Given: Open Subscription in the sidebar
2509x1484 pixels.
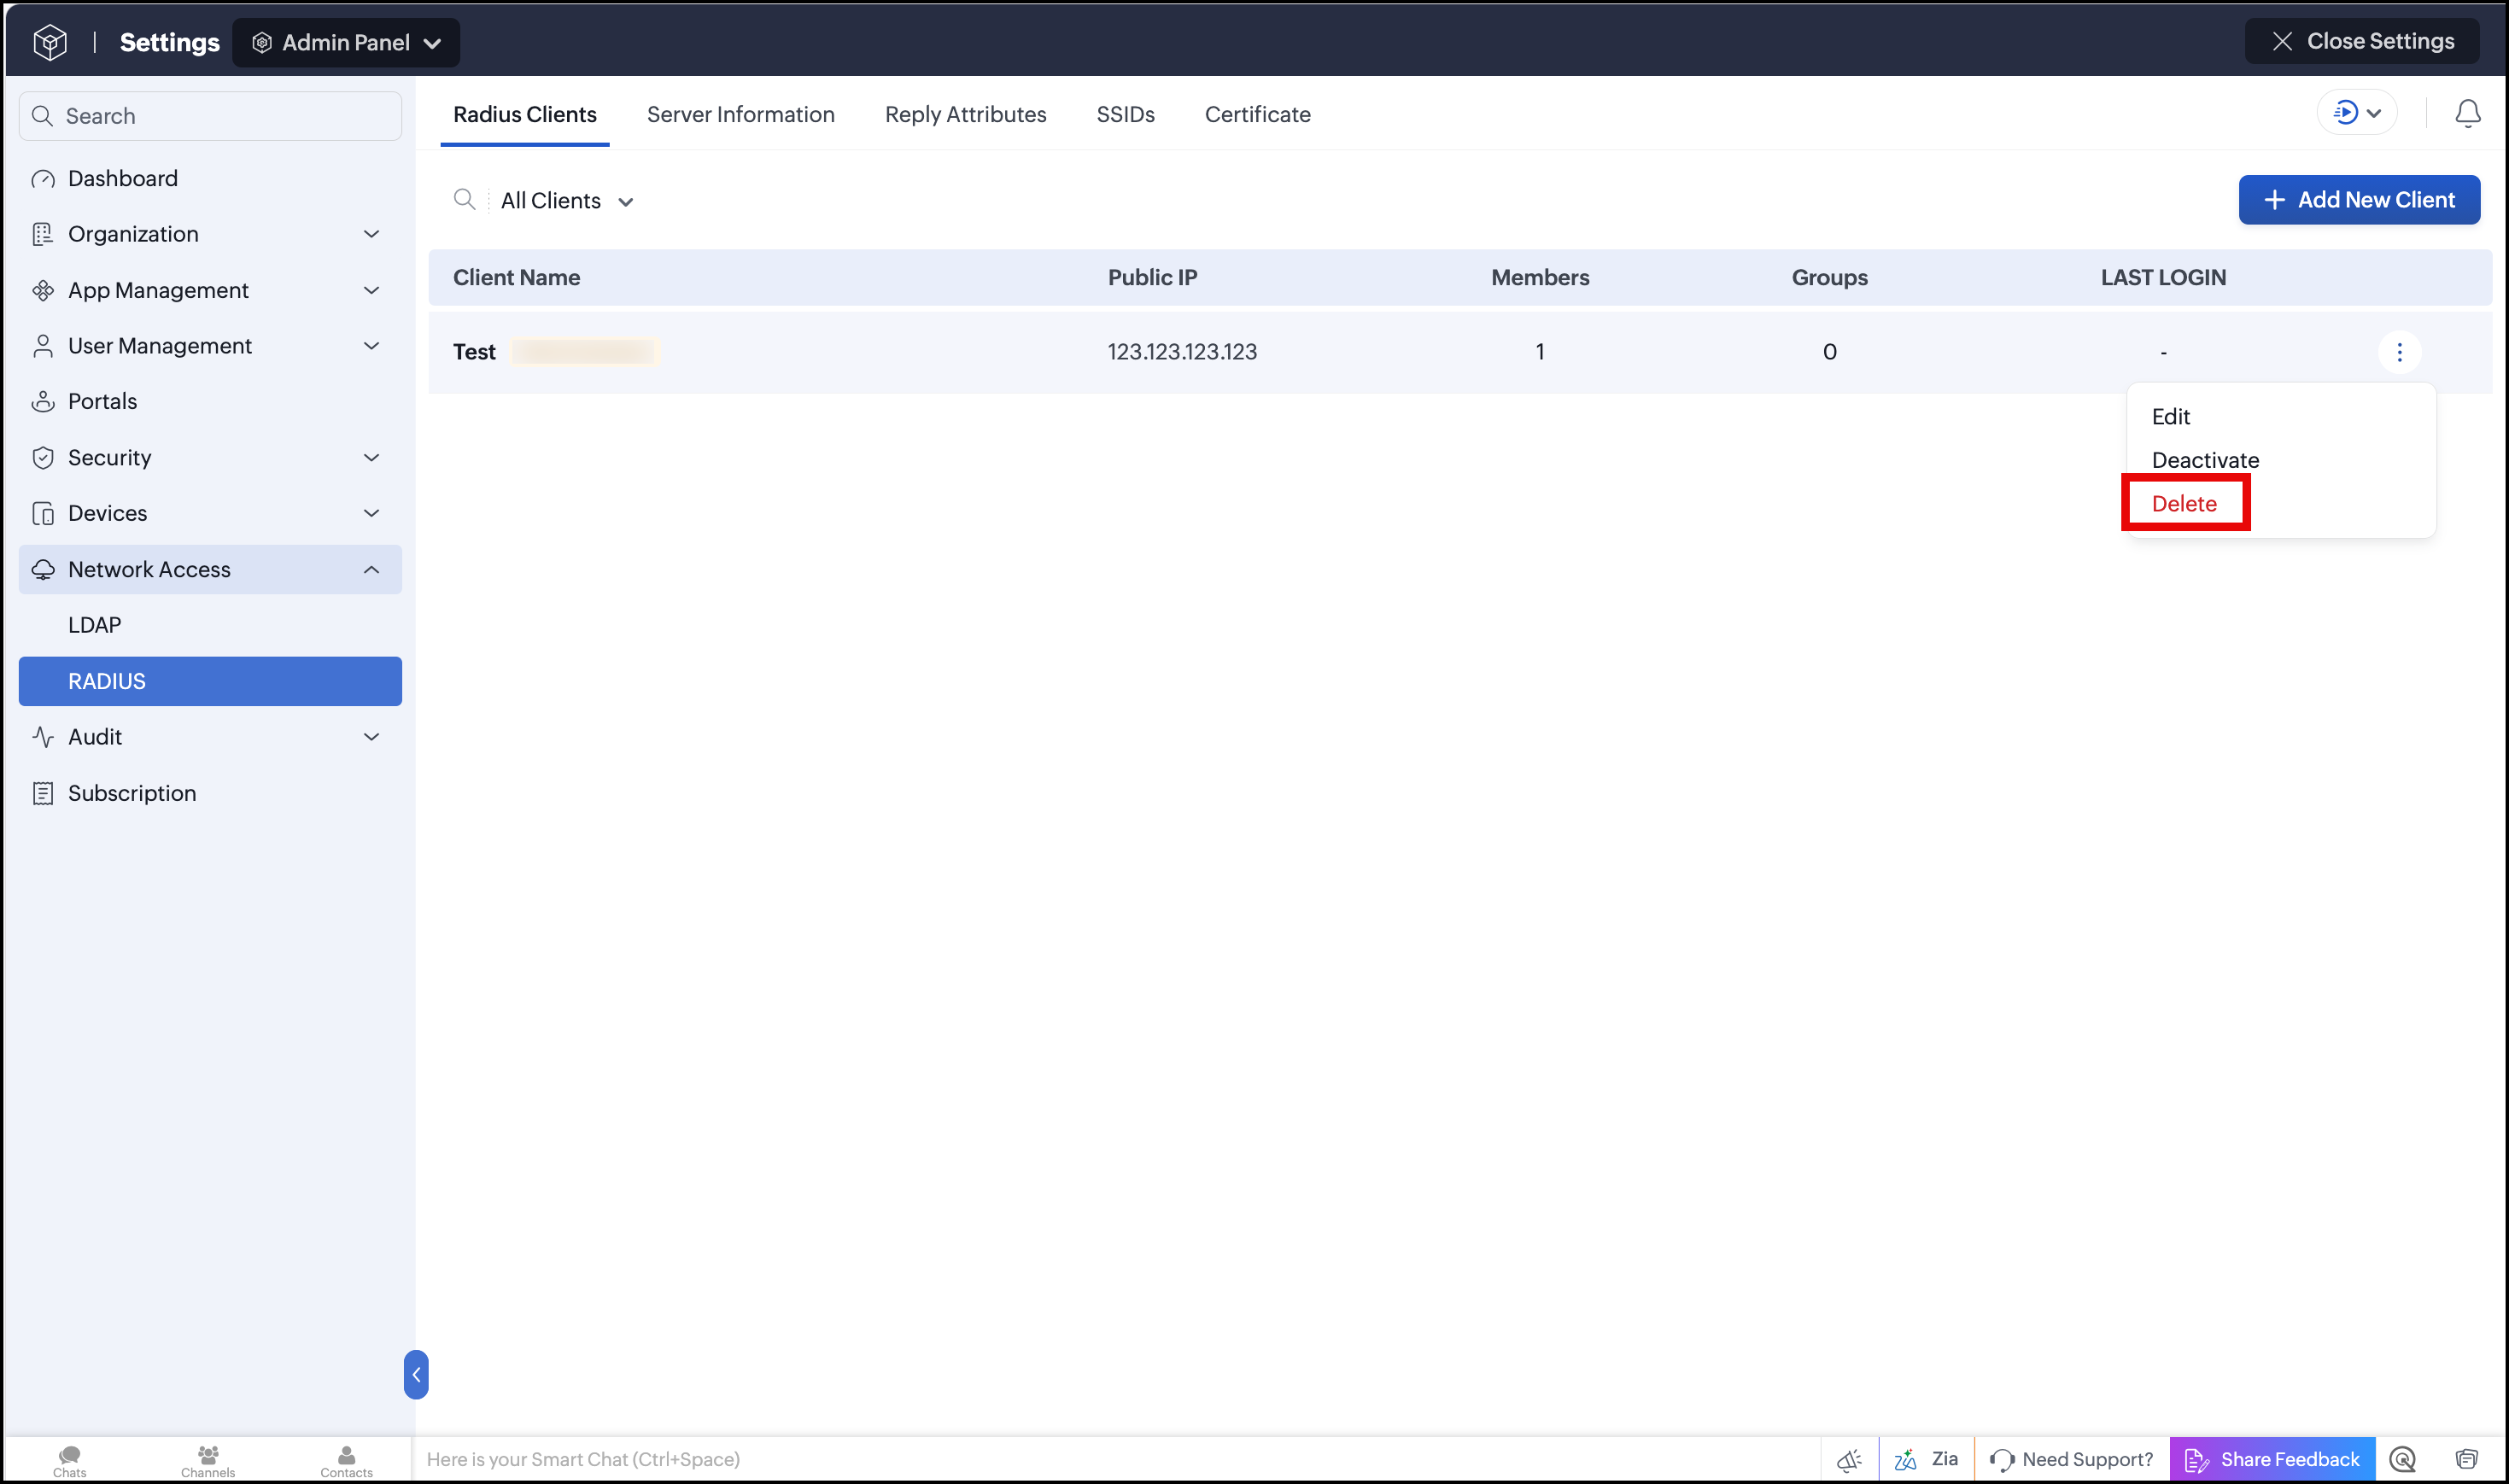Looking at the screenshot, I should pos(210,793).
